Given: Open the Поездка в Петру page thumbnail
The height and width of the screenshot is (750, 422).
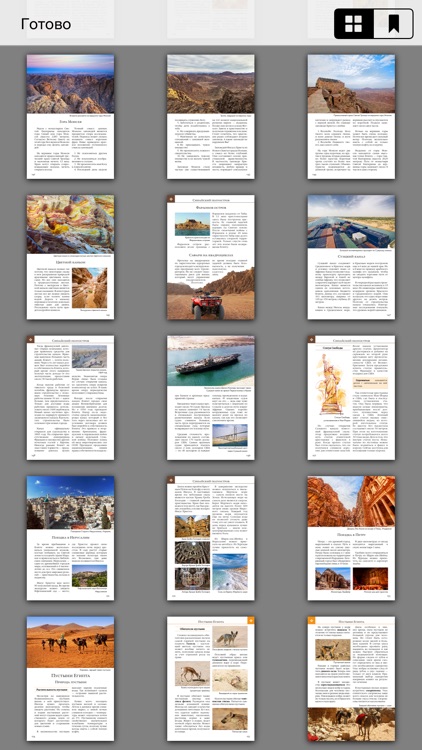Looking at the screenshot, I should 351,538.
